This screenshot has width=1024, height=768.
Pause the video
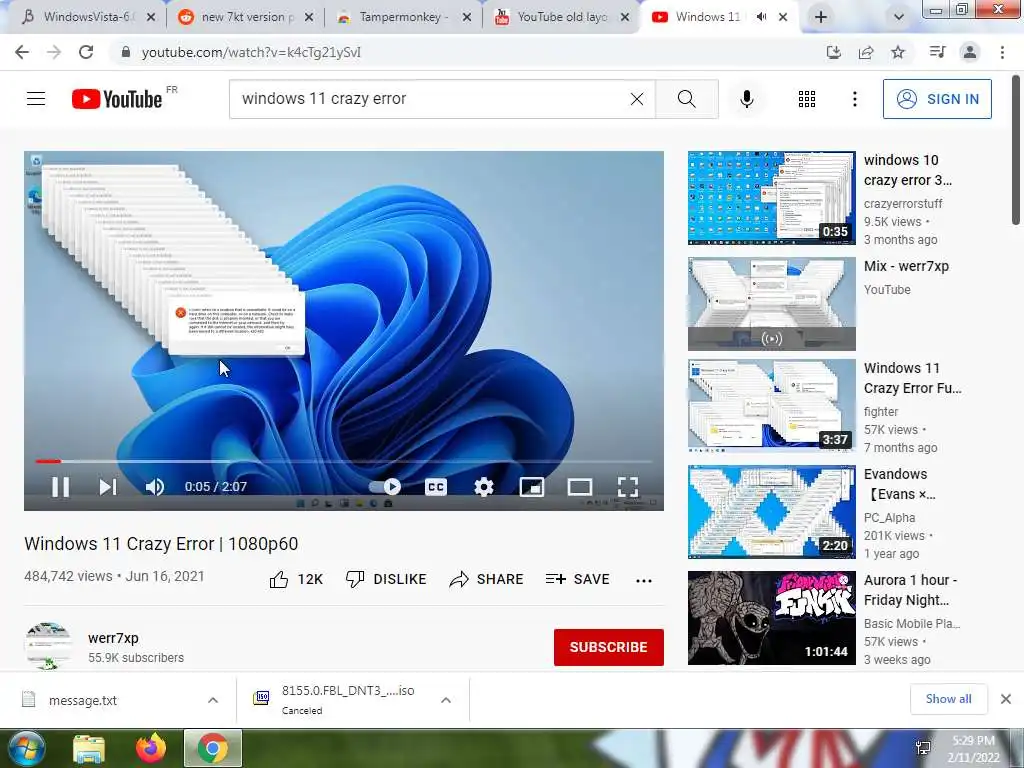coord(61,487)
